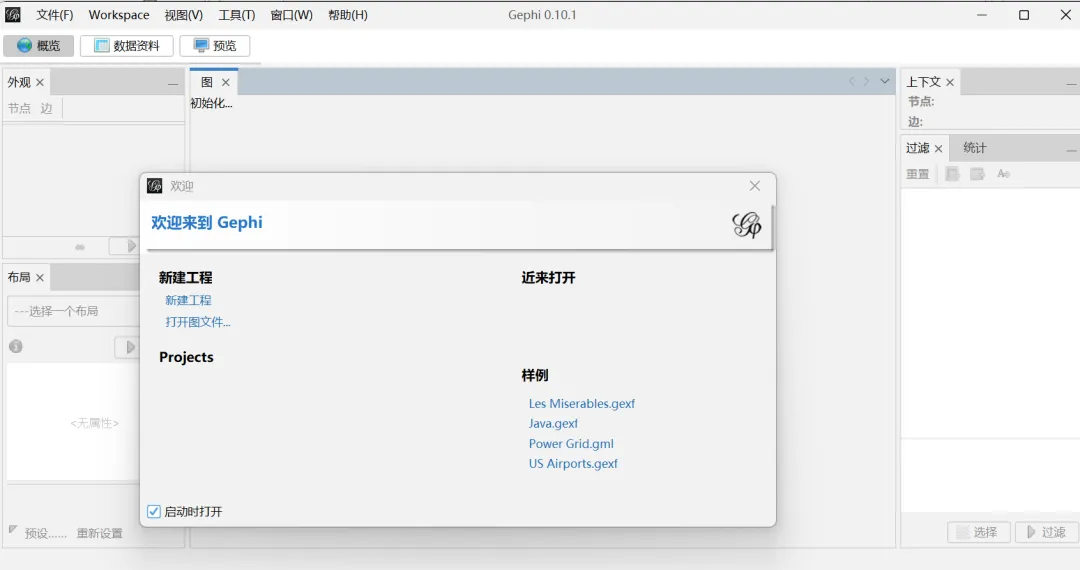Click the 样例 samples heading

pos(534,375)
